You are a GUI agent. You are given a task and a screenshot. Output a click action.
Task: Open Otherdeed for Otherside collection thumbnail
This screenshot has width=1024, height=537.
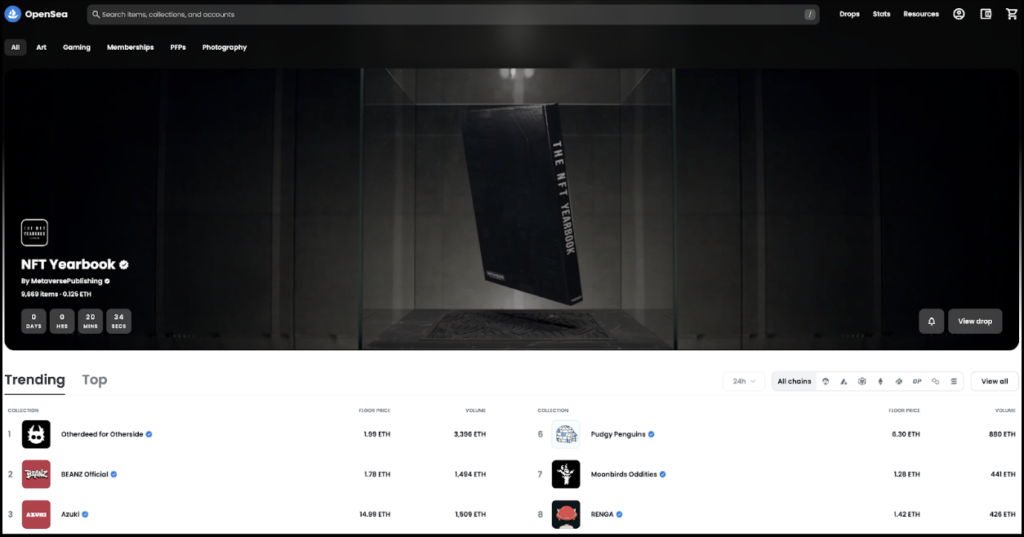tap(36, 434)
